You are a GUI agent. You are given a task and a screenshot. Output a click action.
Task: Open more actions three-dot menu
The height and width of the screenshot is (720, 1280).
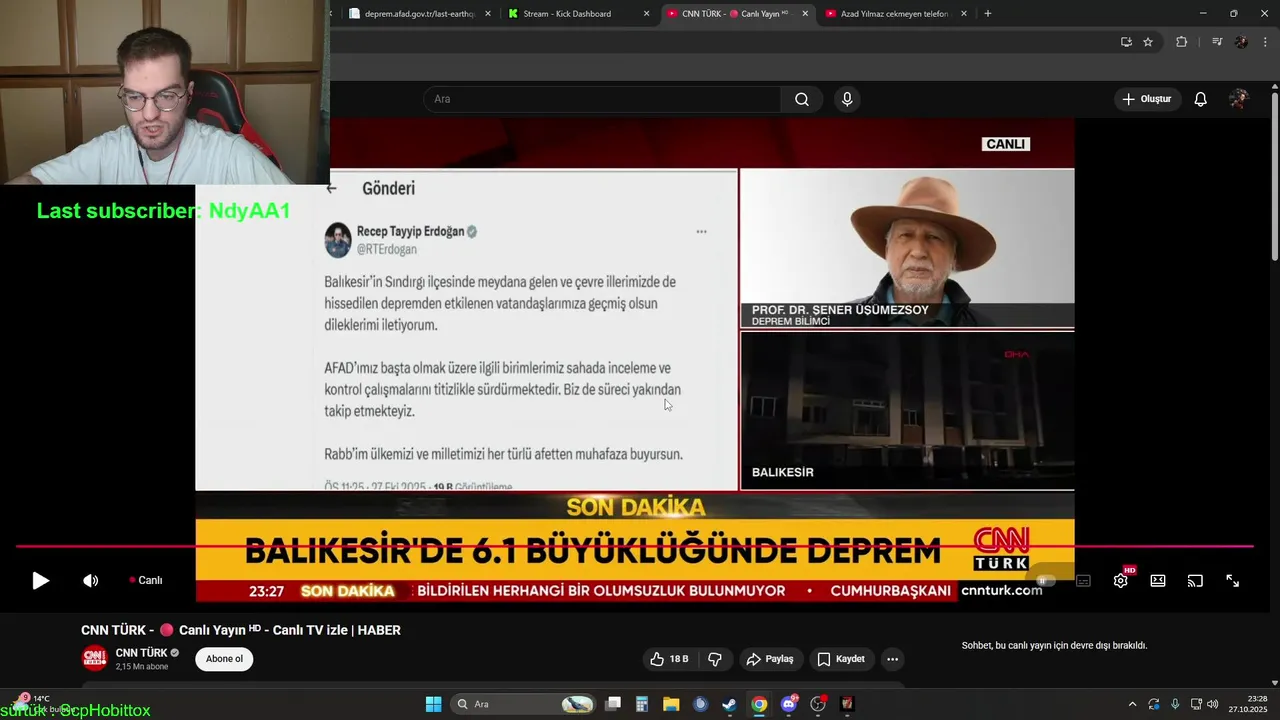[892, 659]
